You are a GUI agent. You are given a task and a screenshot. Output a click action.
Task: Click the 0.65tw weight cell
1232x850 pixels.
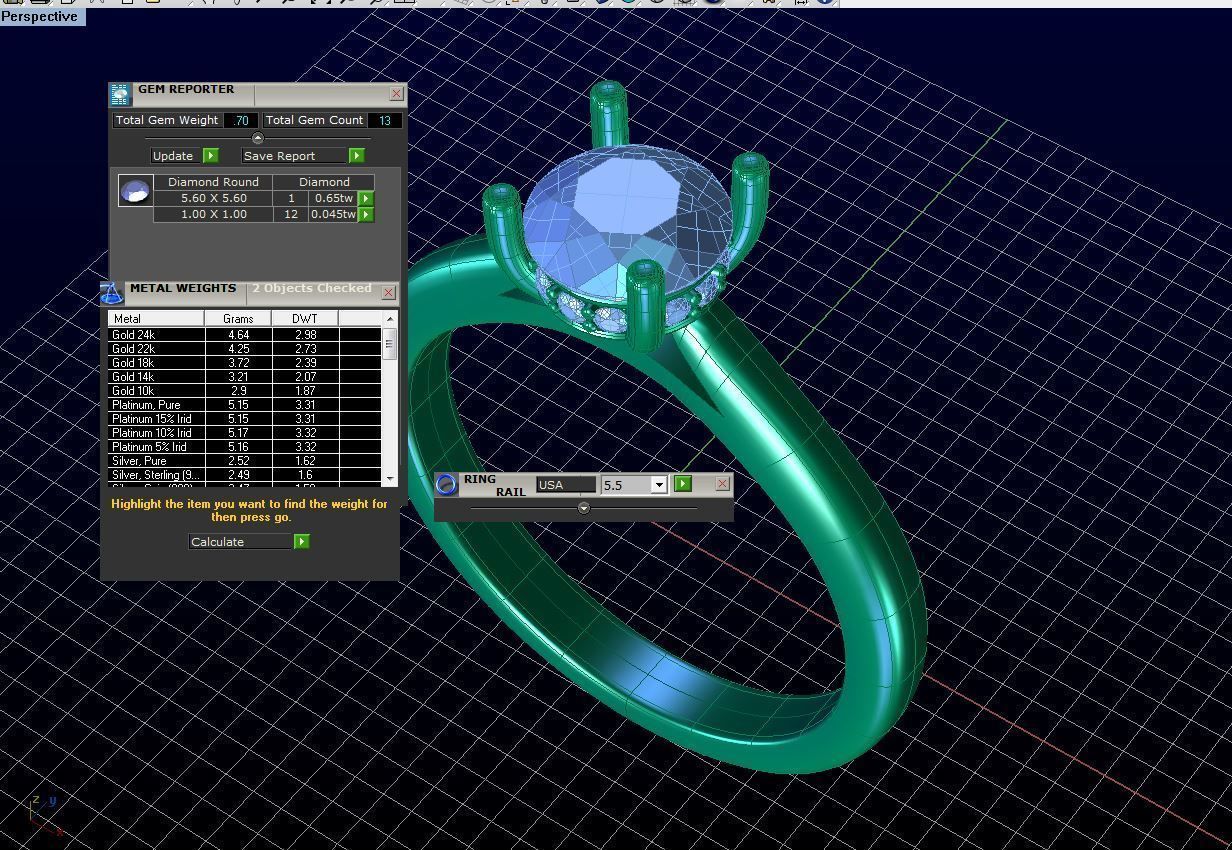pyautogui.click(x=333, y=198)
